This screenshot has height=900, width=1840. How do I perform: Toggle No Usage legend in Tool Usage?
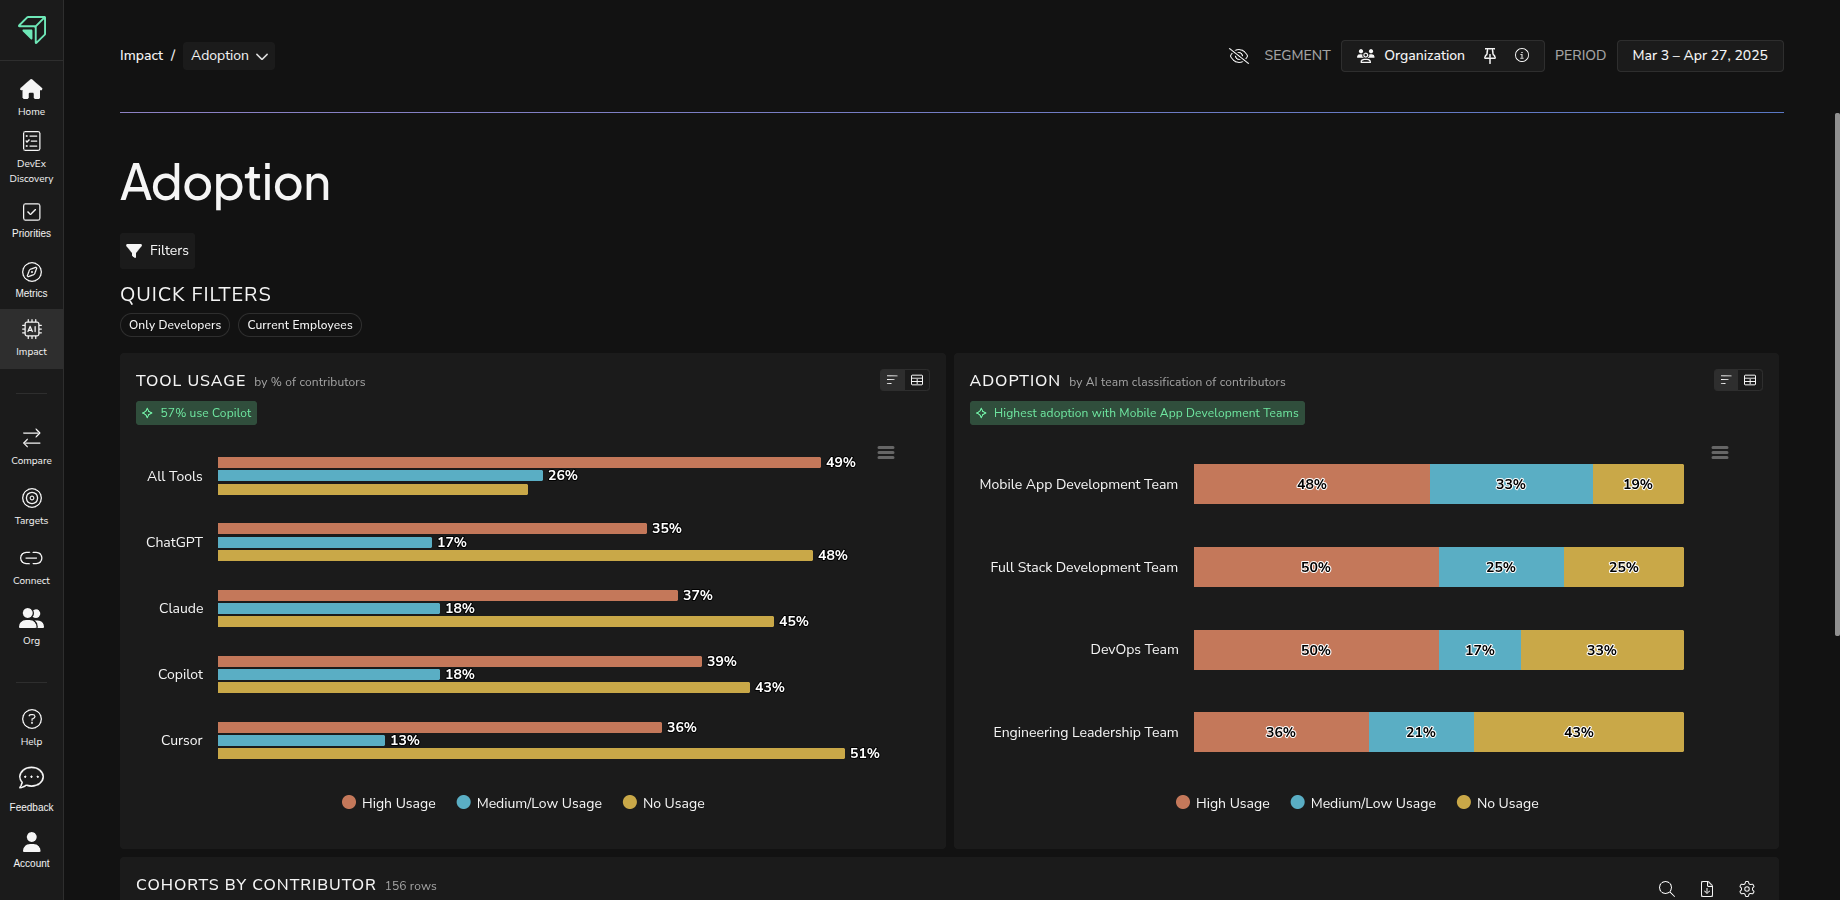(664, 803)
